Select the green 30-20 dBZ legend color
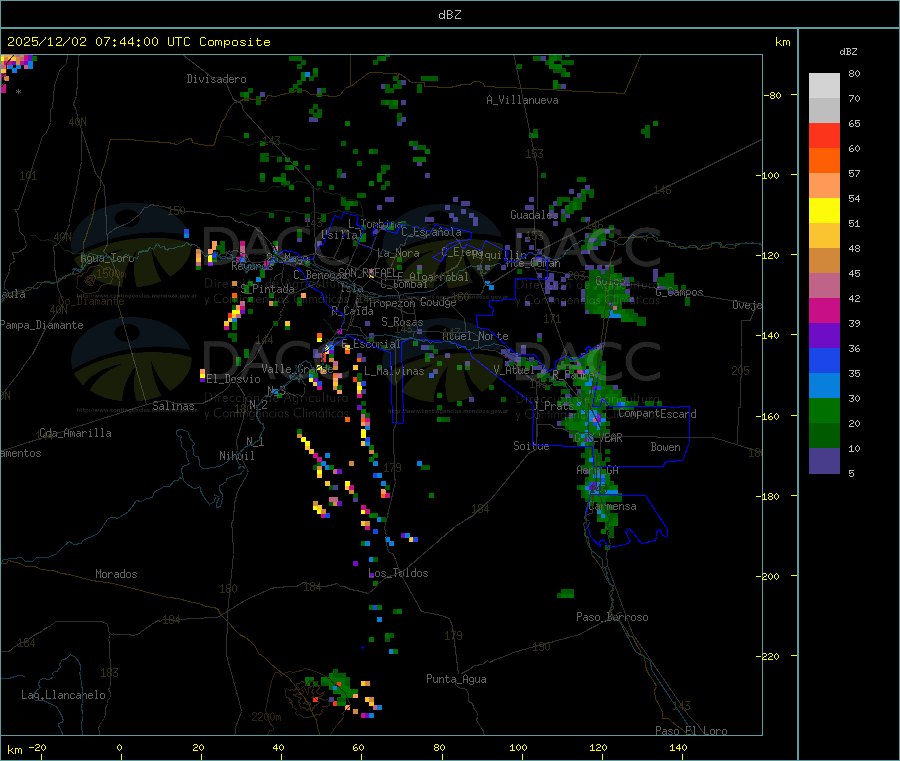The height and width of the screenshot is (761, 900). (824, 410)
